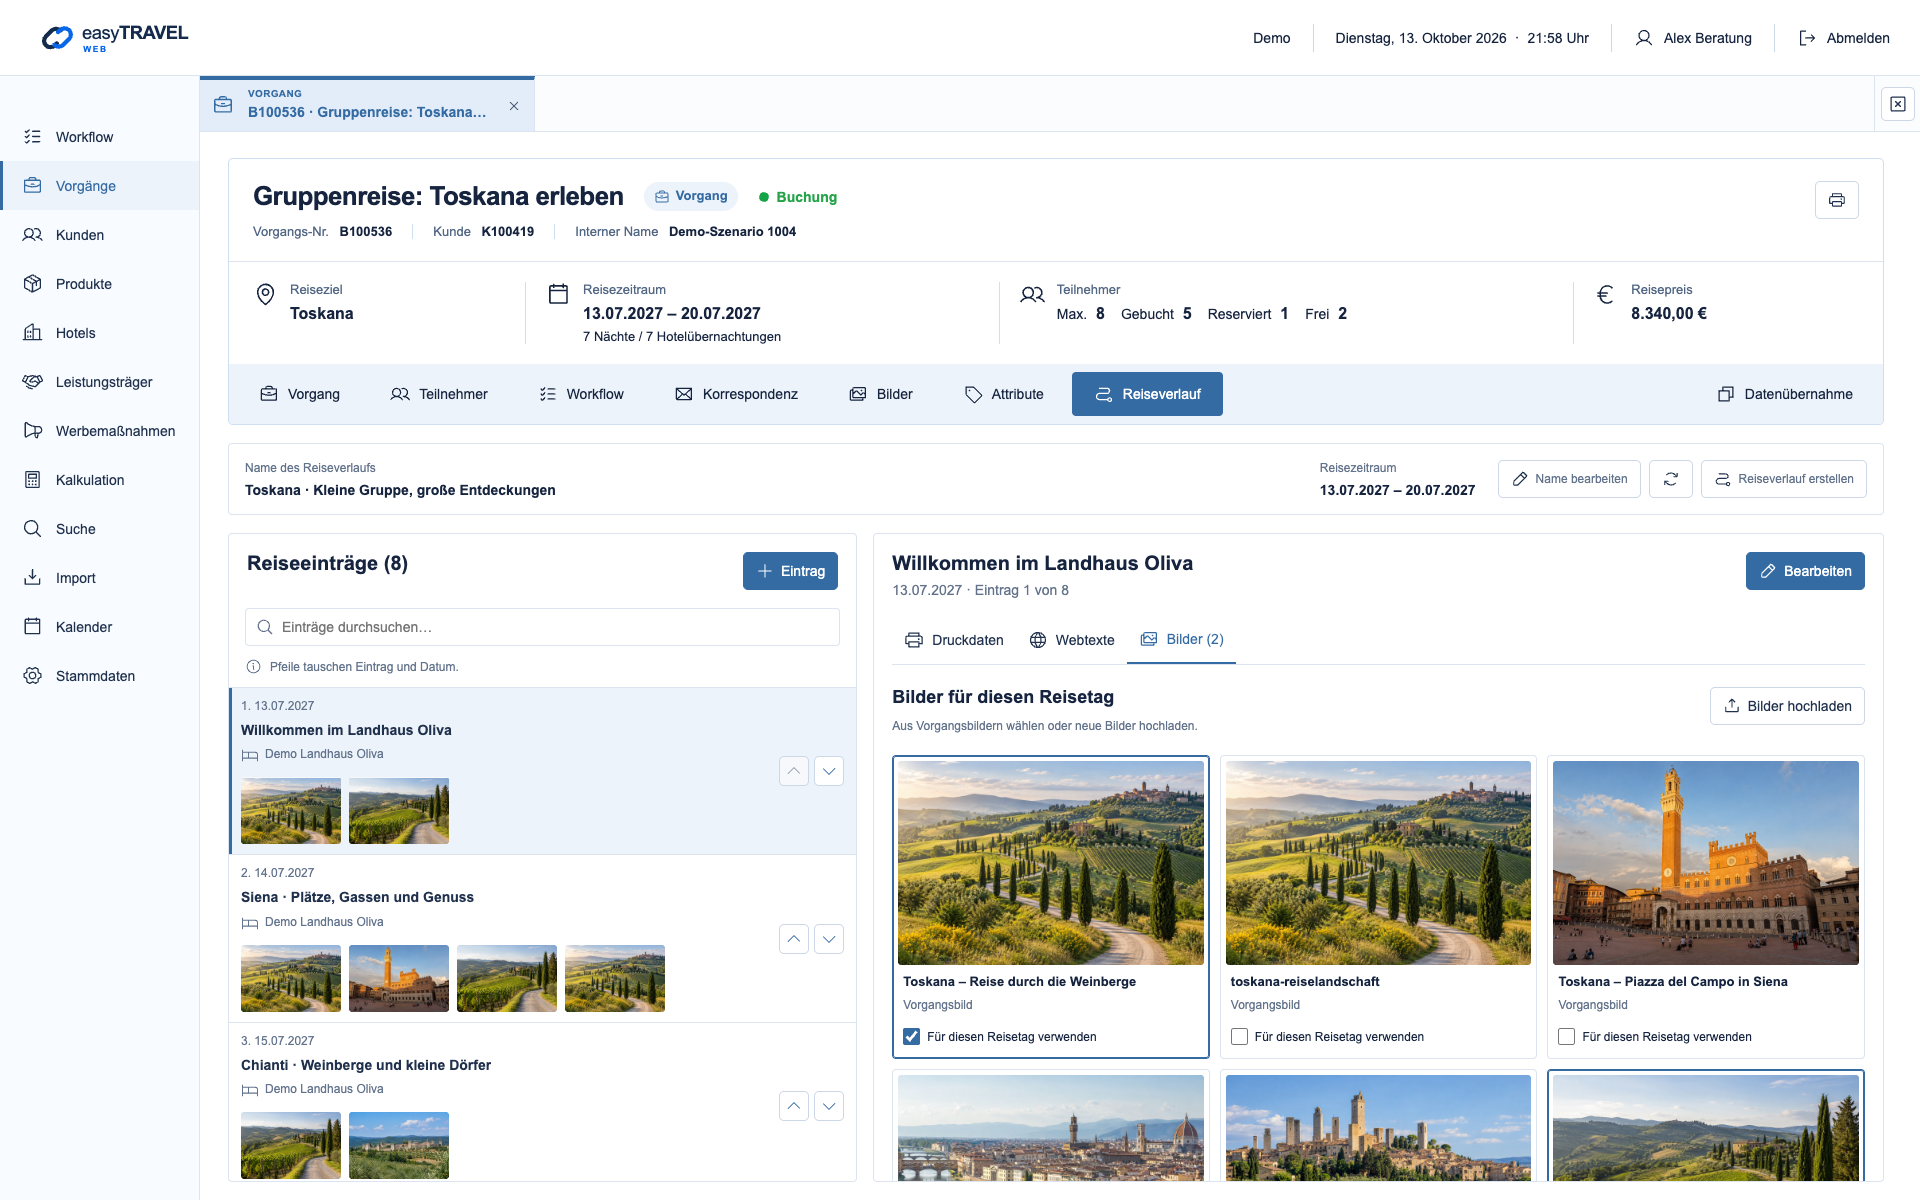Open Produkte in the left sidebar

point(100,284)
